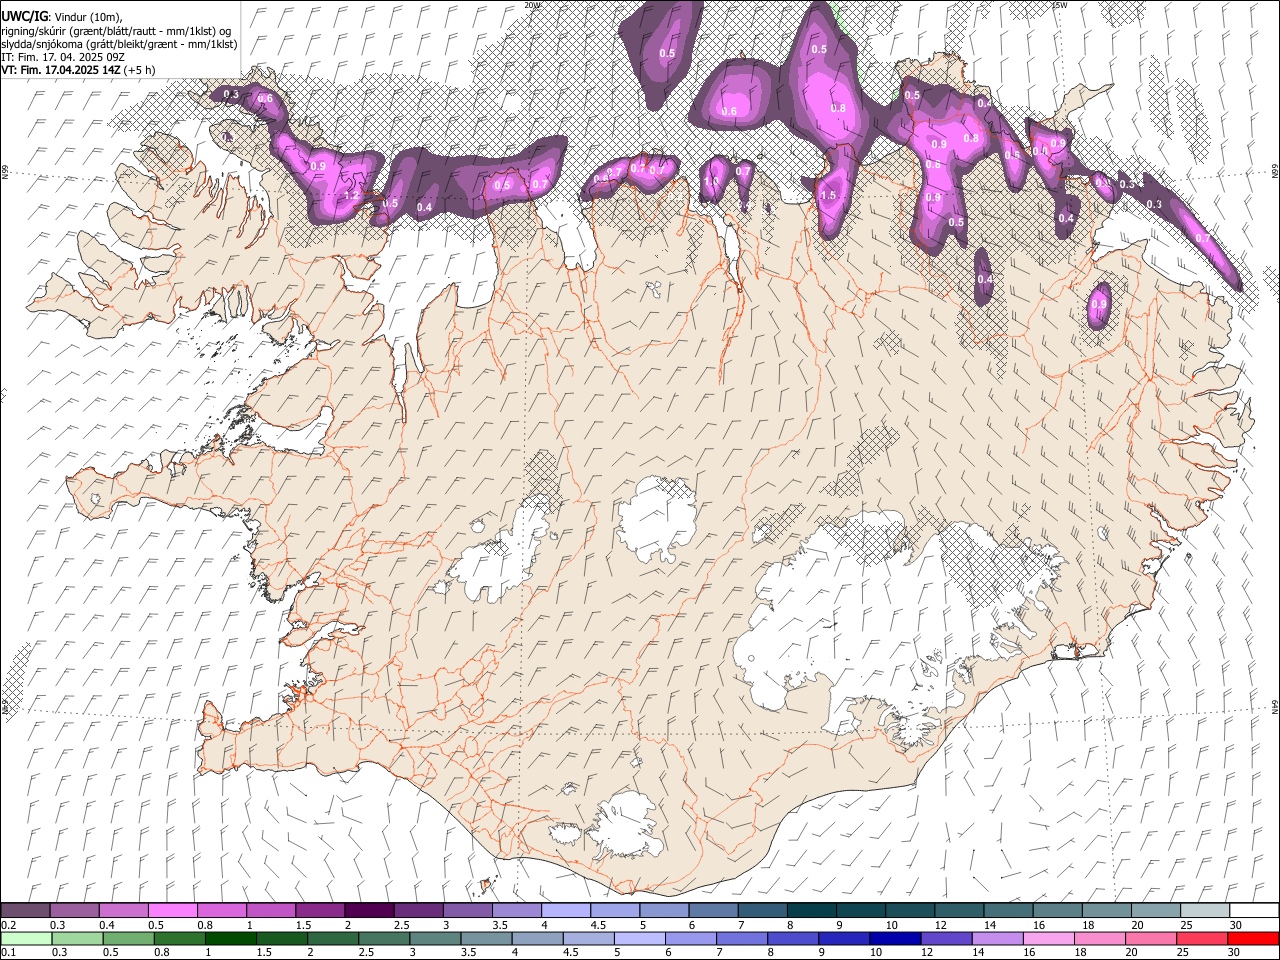The height and width of the screenshot is (960, 1280).
Task: Select bottom-row swatch between 4 and 4.5
Action: pos(537,938)
